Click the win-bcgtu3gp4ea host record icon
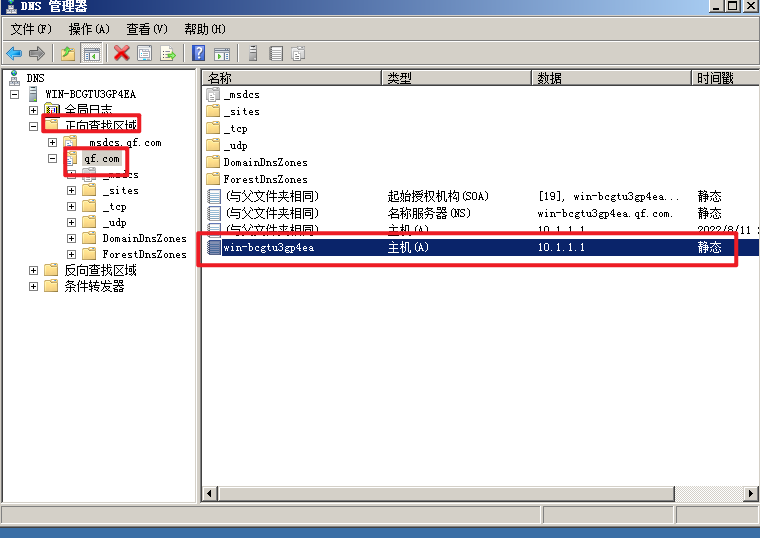 [x=214, y=247]
